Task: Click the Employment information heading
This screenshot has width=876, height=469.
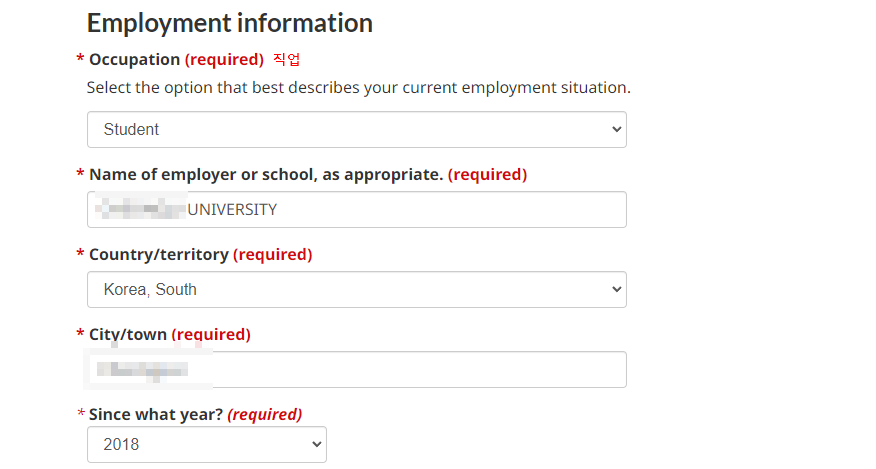Action: (230, 23)
